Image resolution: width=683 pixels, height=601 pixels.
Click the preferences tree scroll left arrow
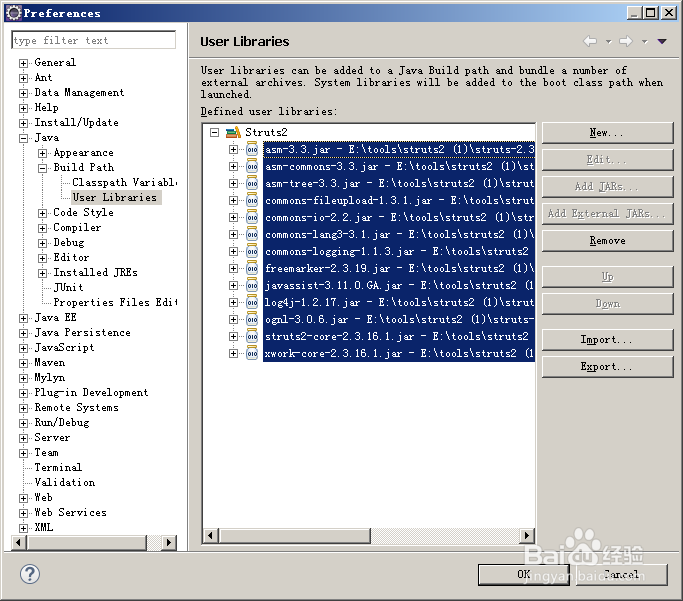click(x=19, y=542)
